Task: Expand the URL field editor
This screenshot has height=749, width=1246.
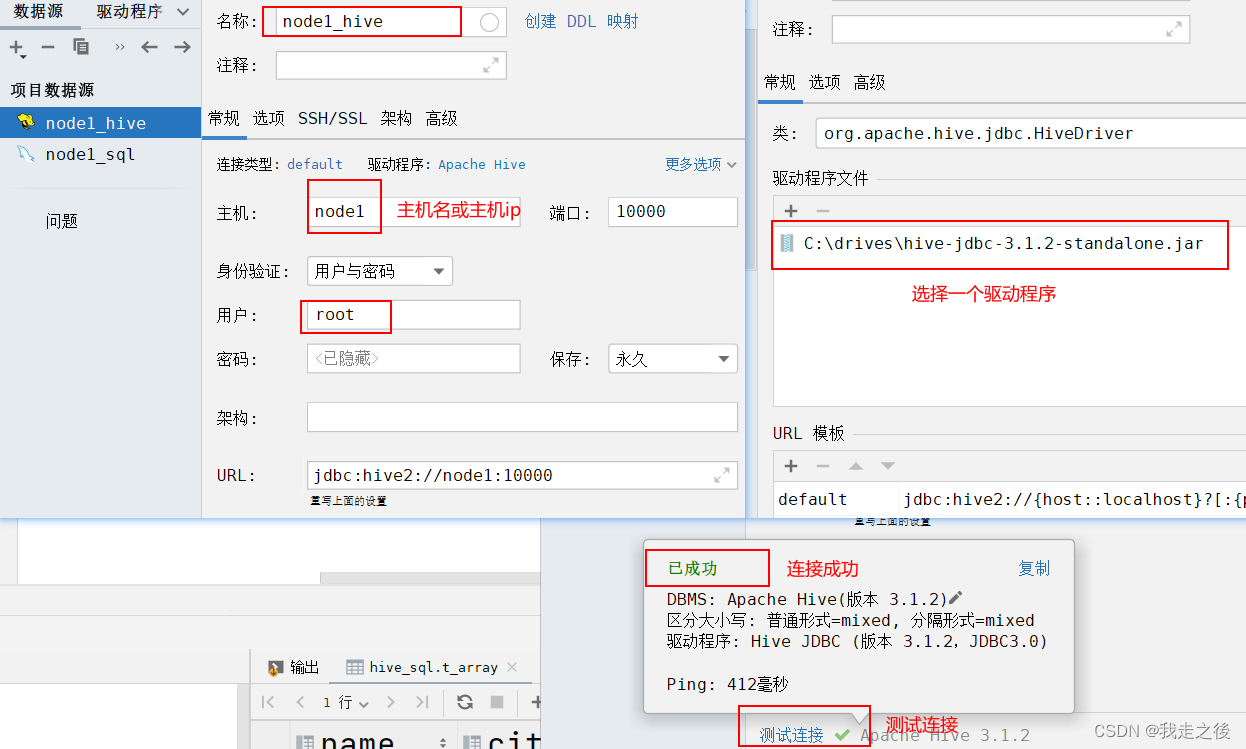Action: (722, 475)
